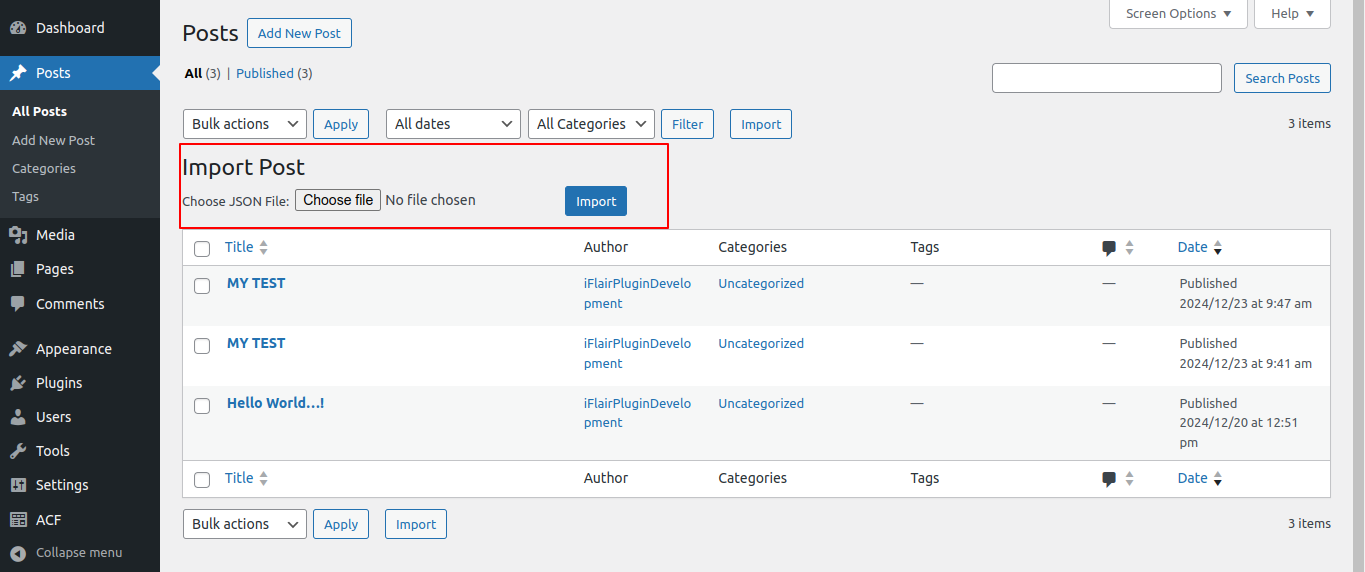The image size is (1365, 572).
Task: Click the bottom Apply button
Action: [341, 524]
